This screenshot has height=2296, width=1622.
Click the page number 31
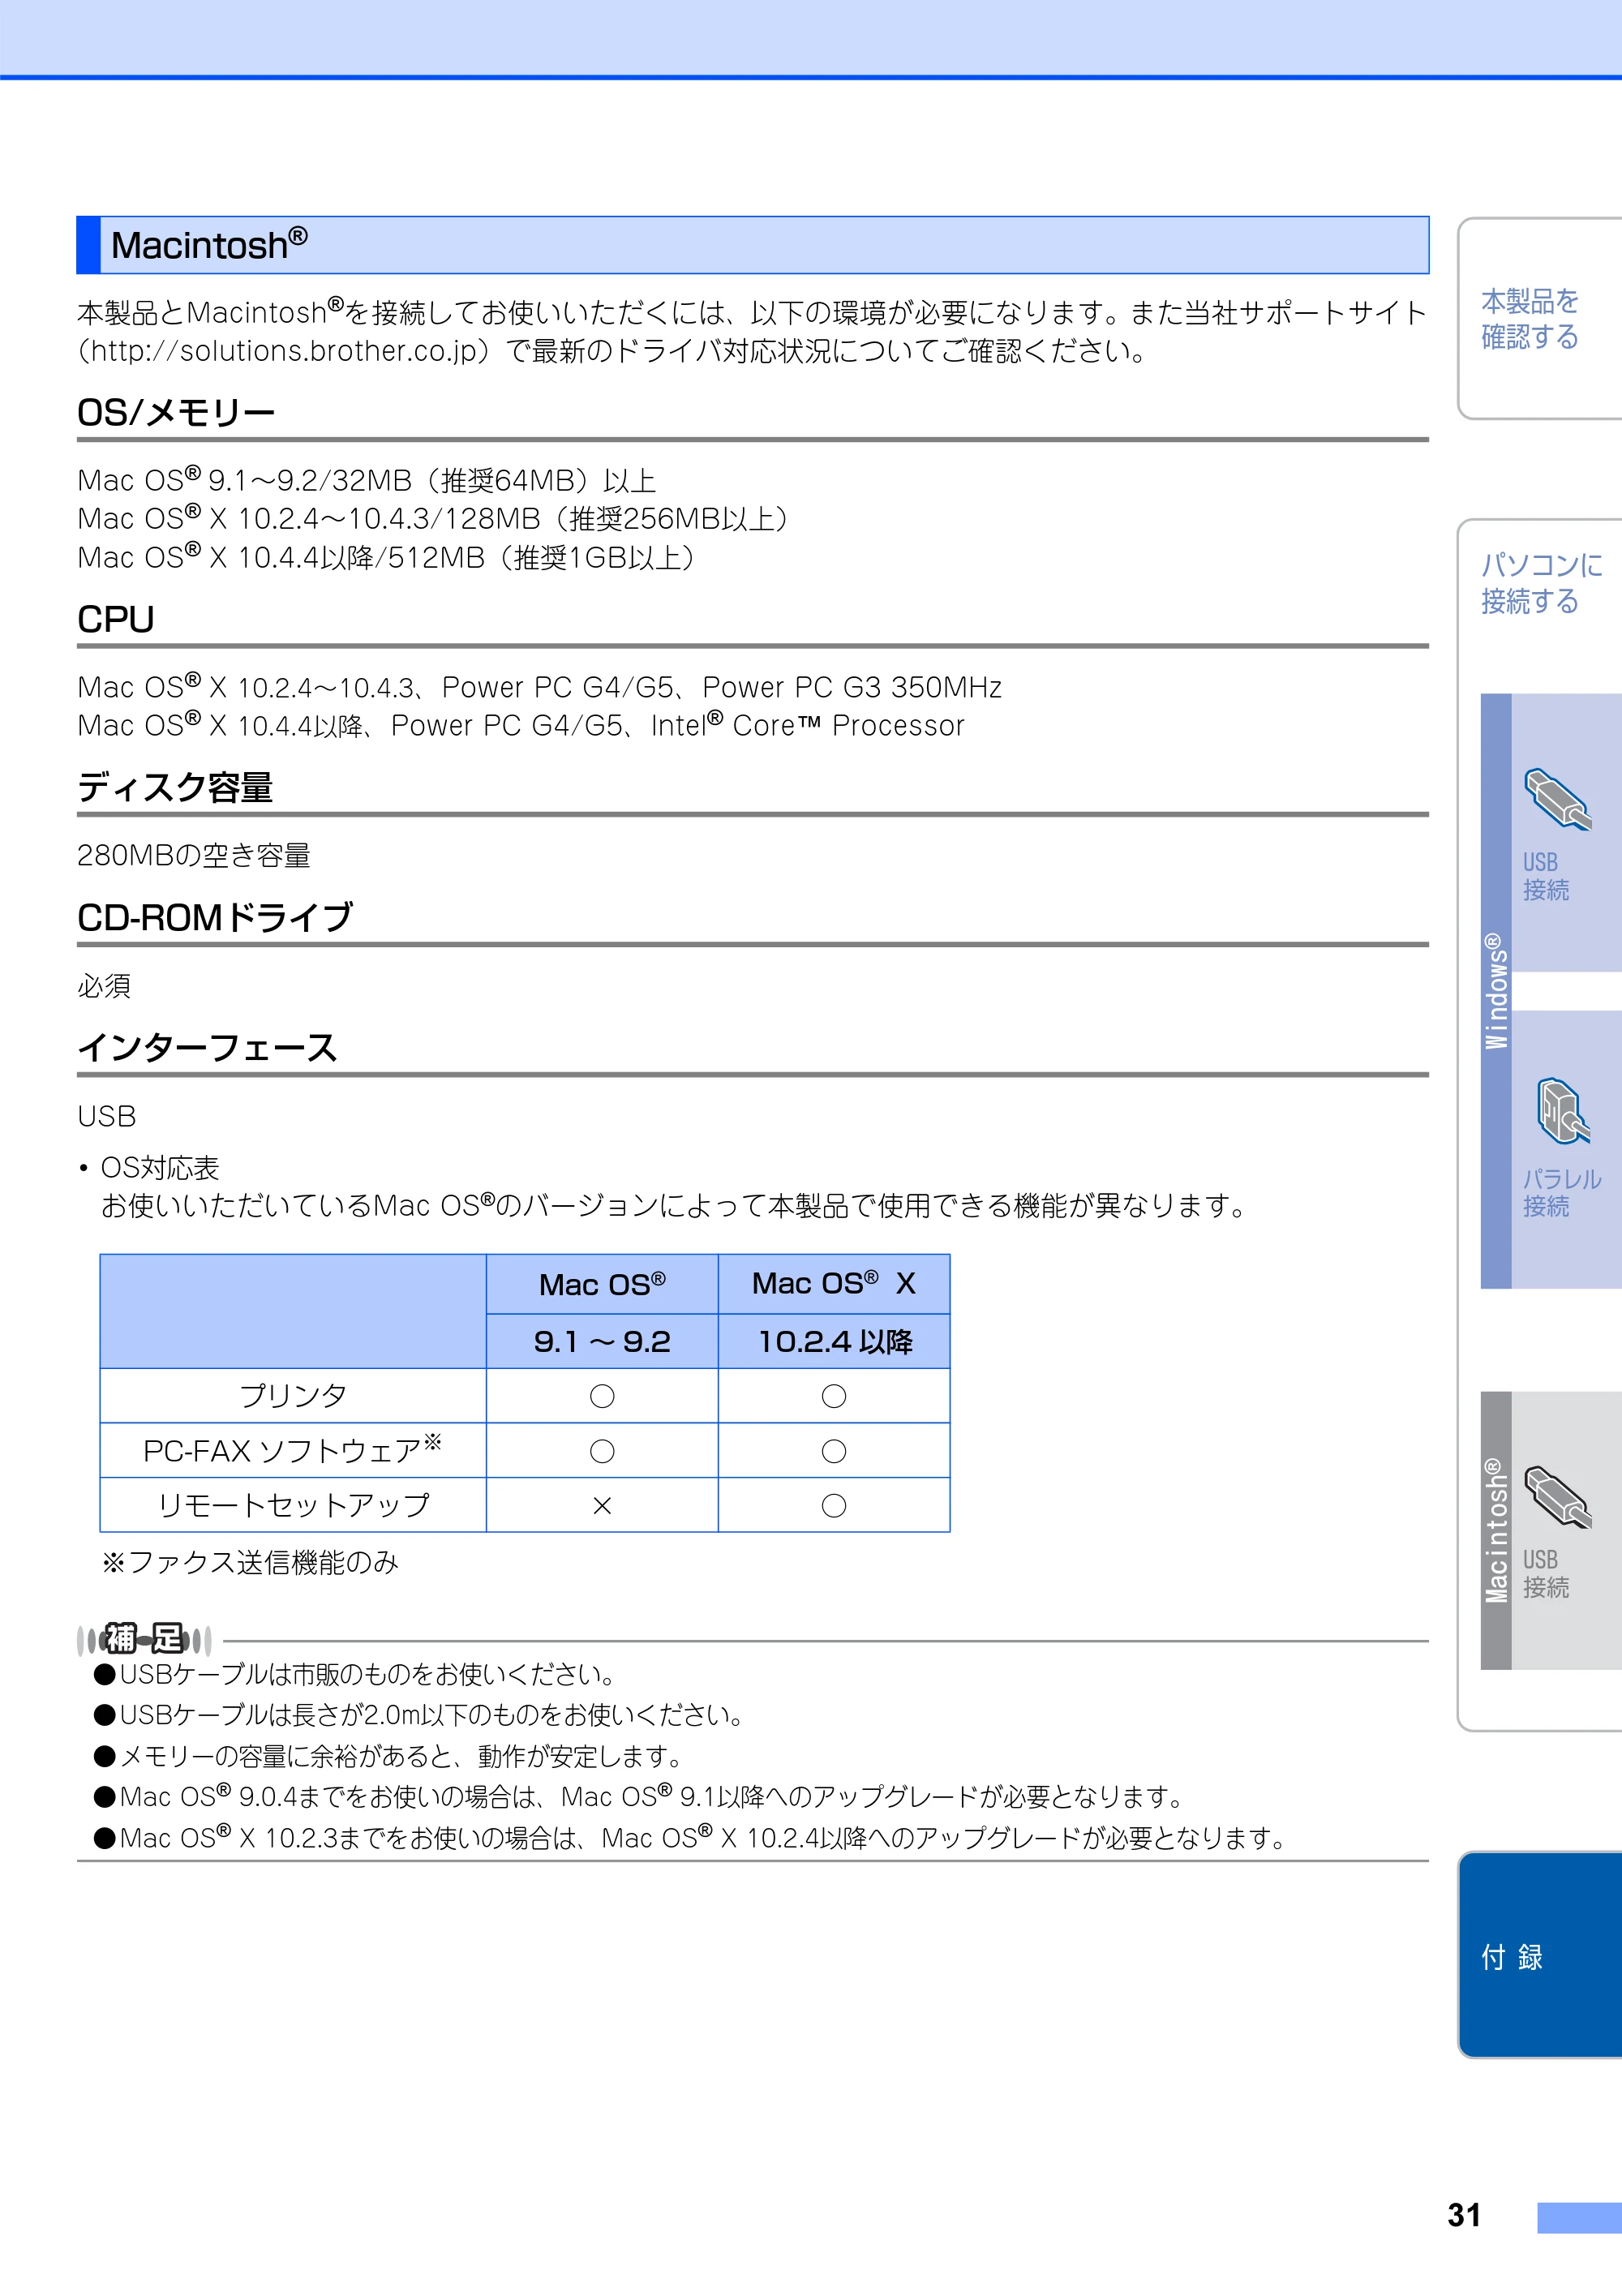point(1464,2215)
